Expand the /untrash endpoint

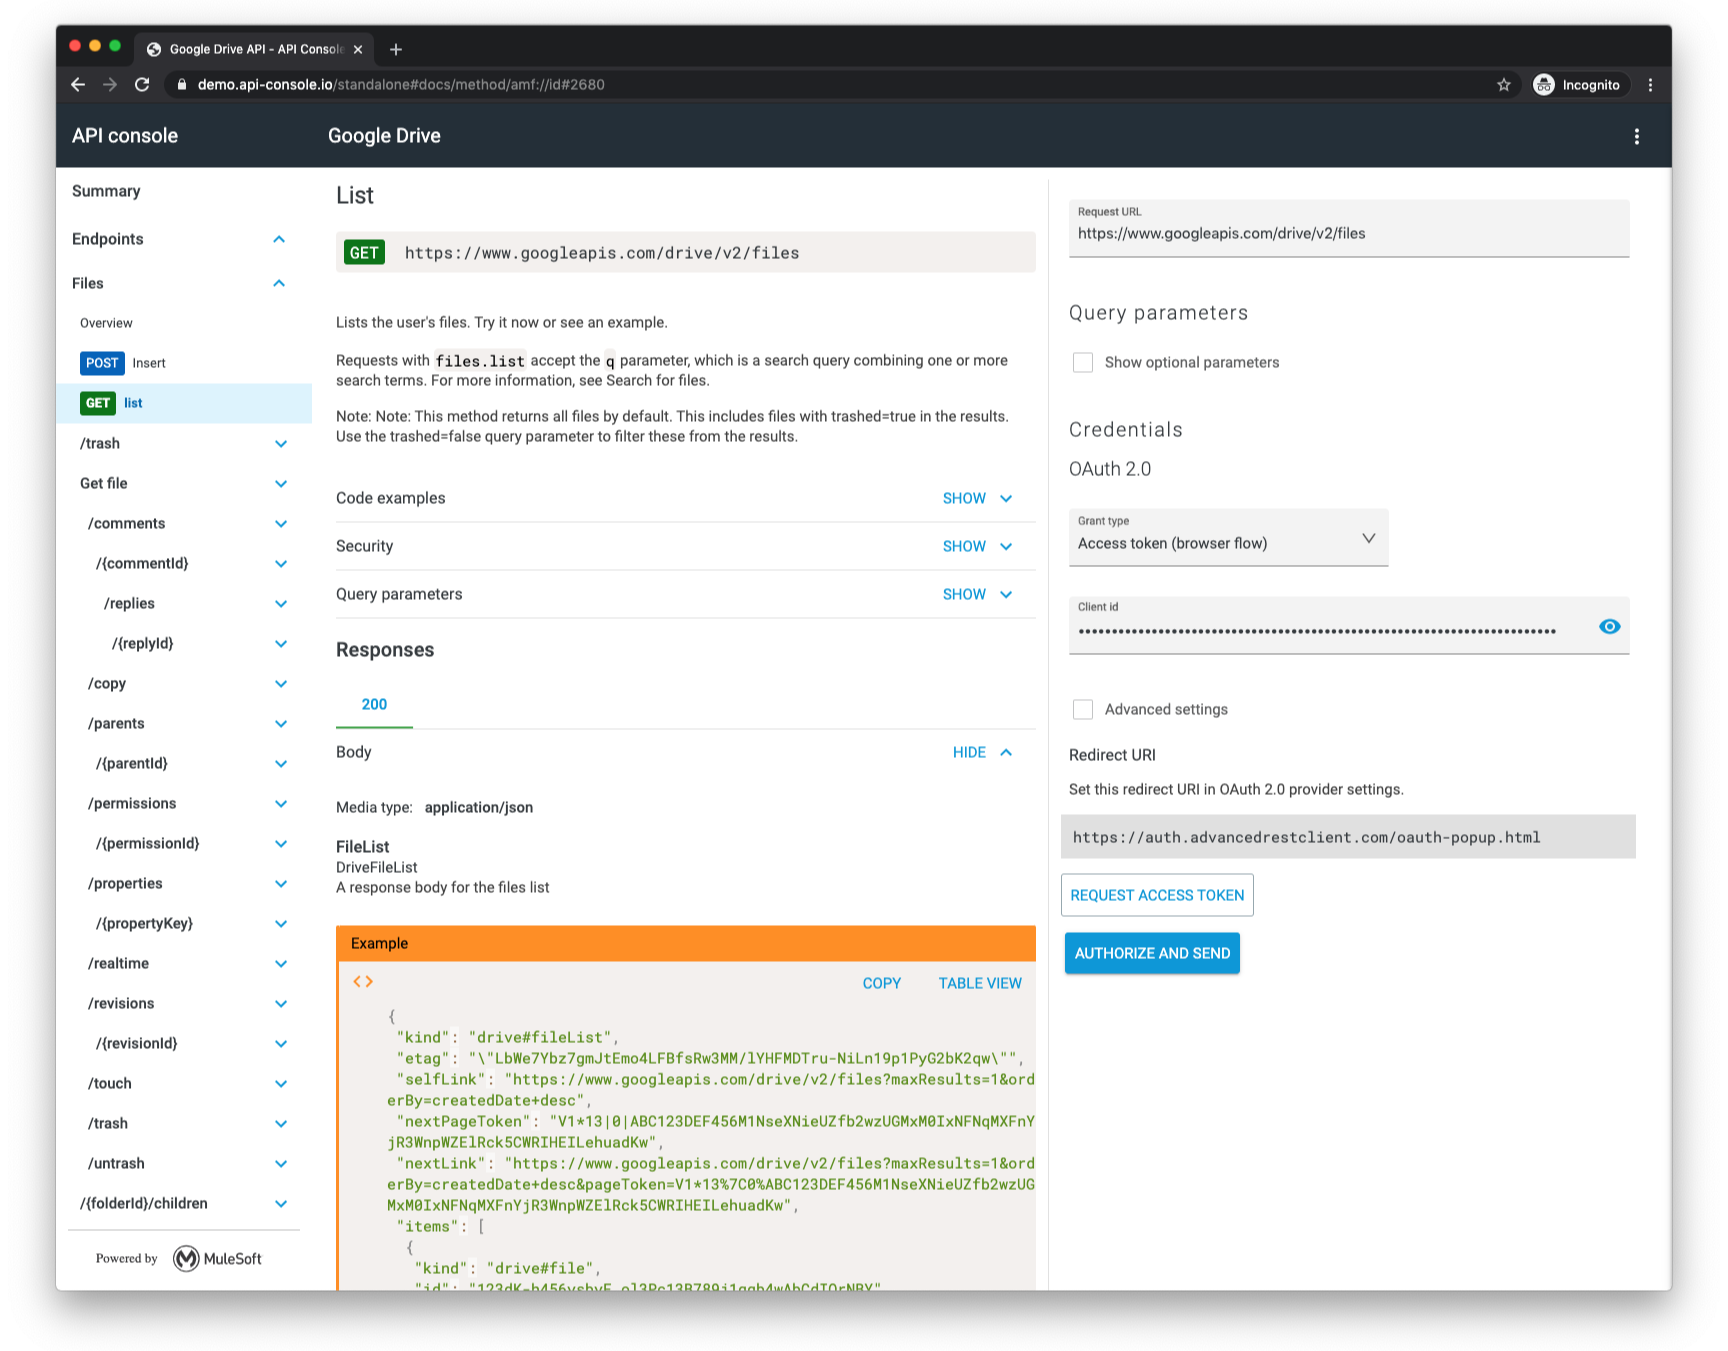coord(281,1163)
